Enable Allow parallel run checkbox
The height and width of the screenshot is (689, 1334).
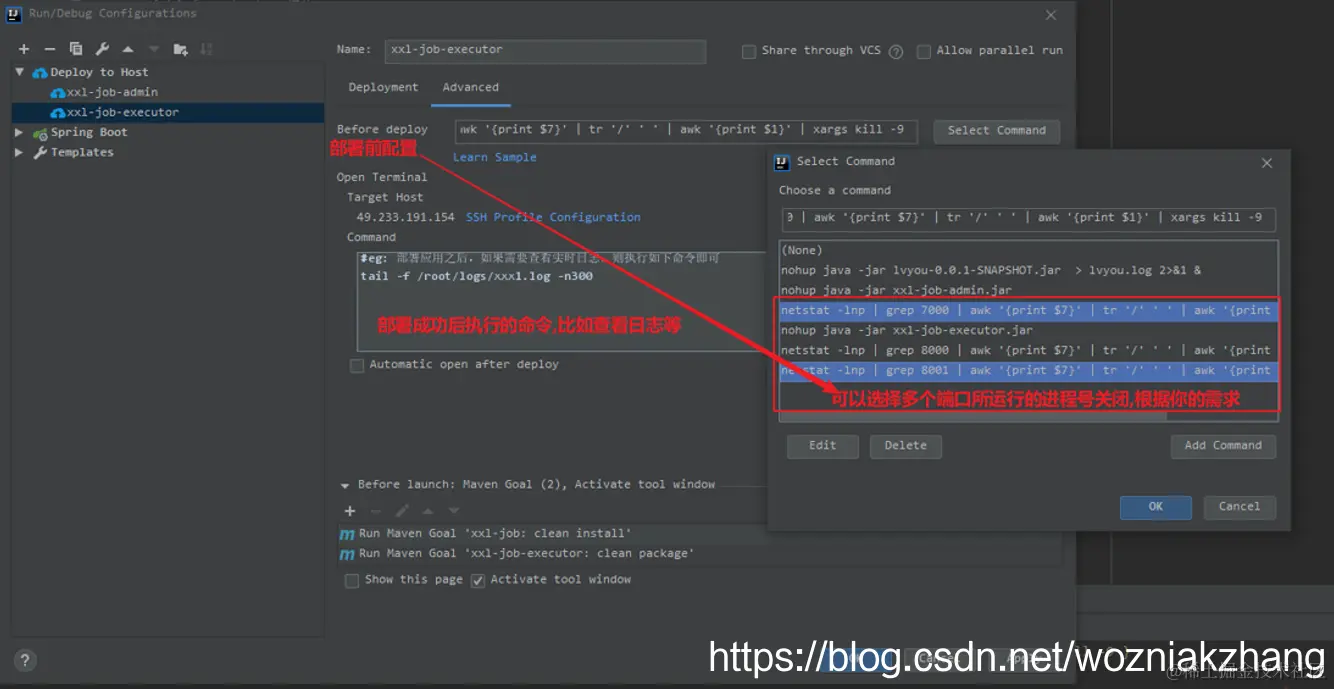(x=923, y=51)
